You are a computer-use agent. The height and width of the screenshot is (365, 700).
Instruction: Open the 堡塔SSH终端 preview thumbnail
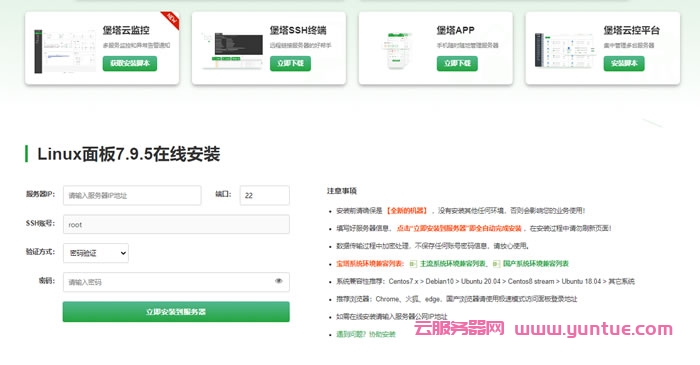point(232,50)
